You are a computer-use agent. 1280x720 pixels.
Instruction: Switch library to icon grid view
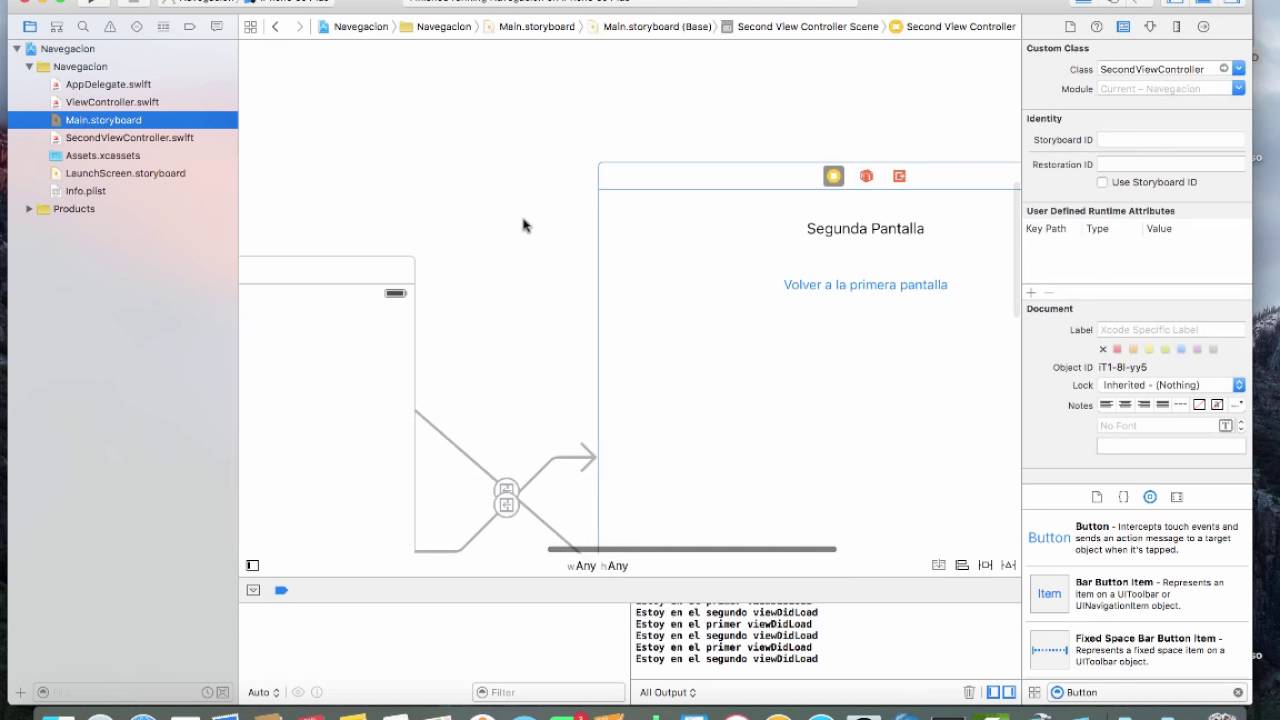(x=1035, y=692)
